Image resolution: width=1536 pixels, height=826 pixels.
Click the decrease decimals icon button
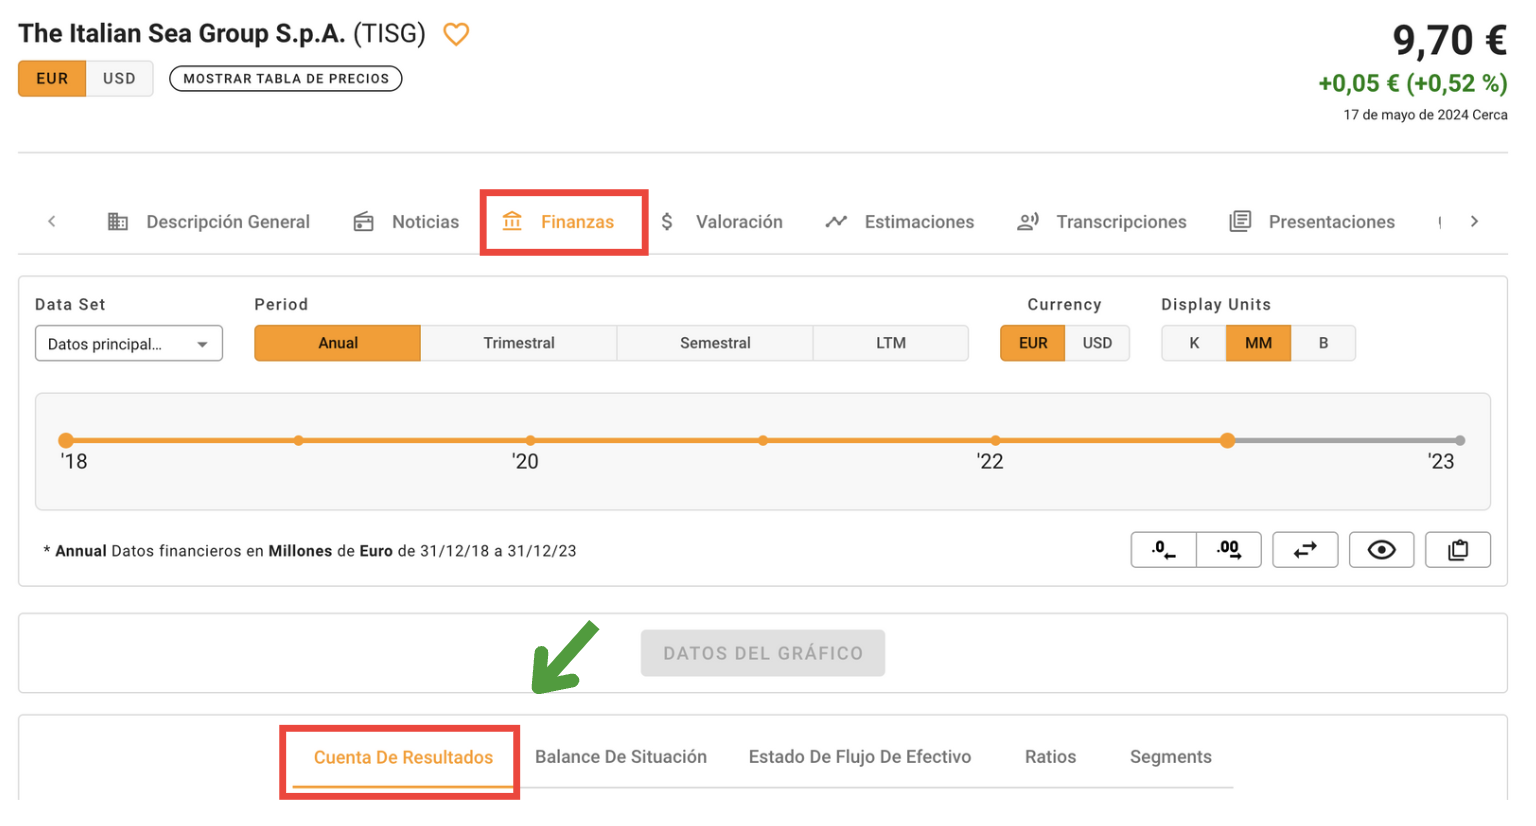coord(1163,549)
